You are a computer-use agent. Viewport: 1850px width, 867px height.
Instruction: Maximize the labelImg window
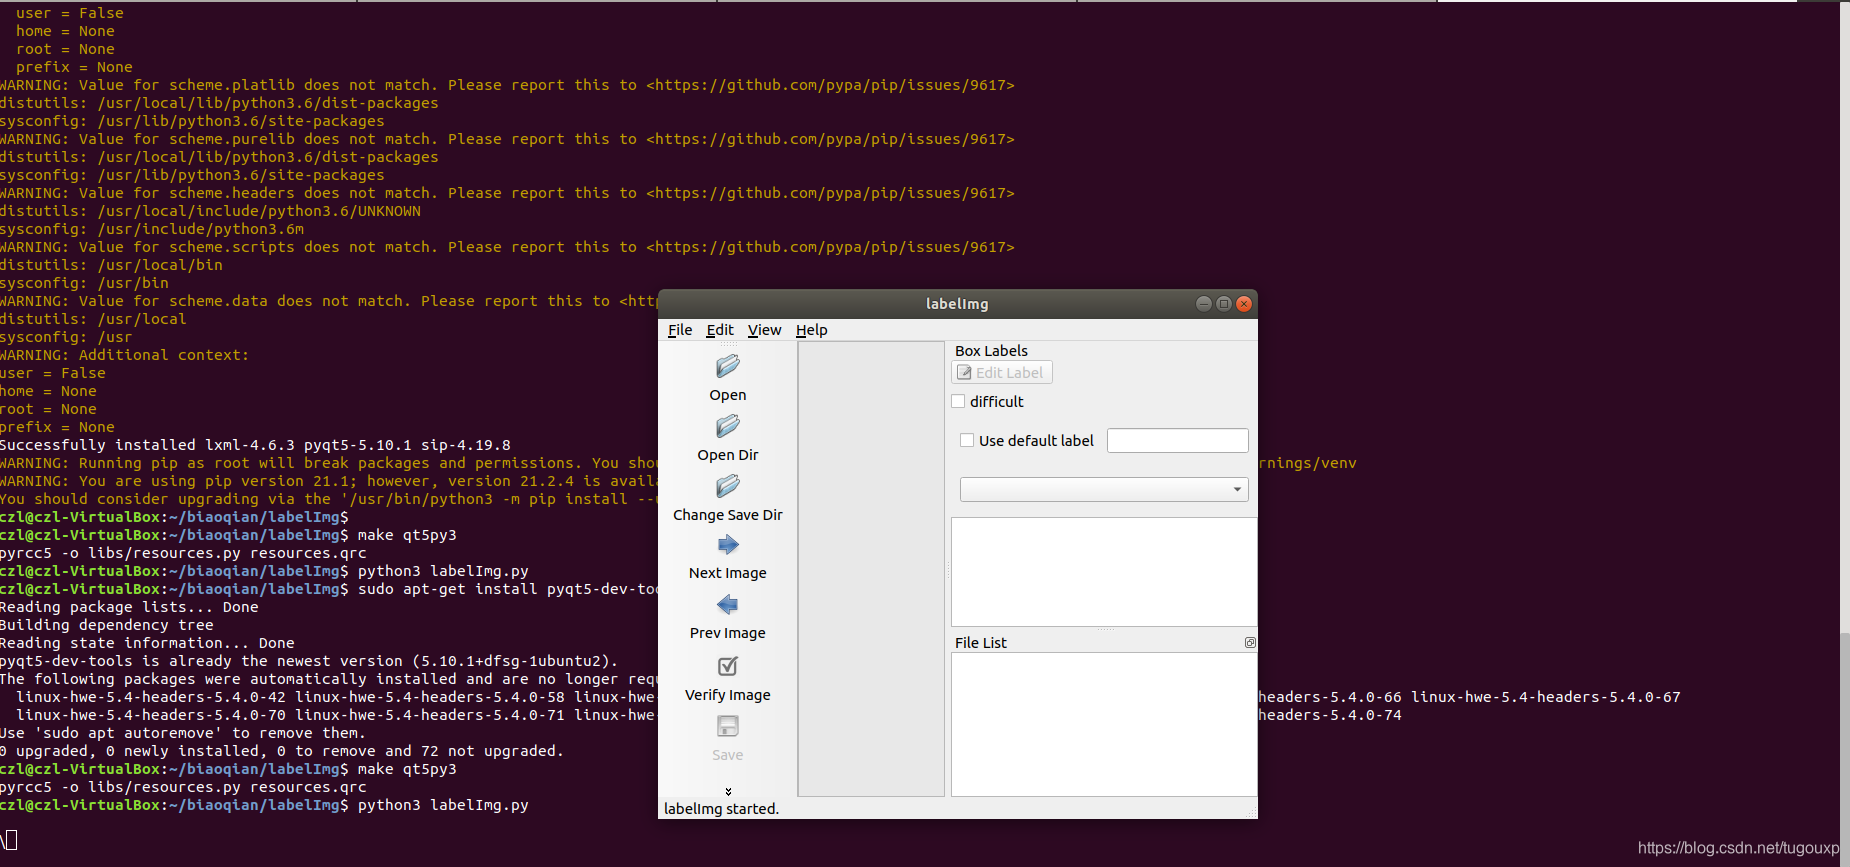1224,304
